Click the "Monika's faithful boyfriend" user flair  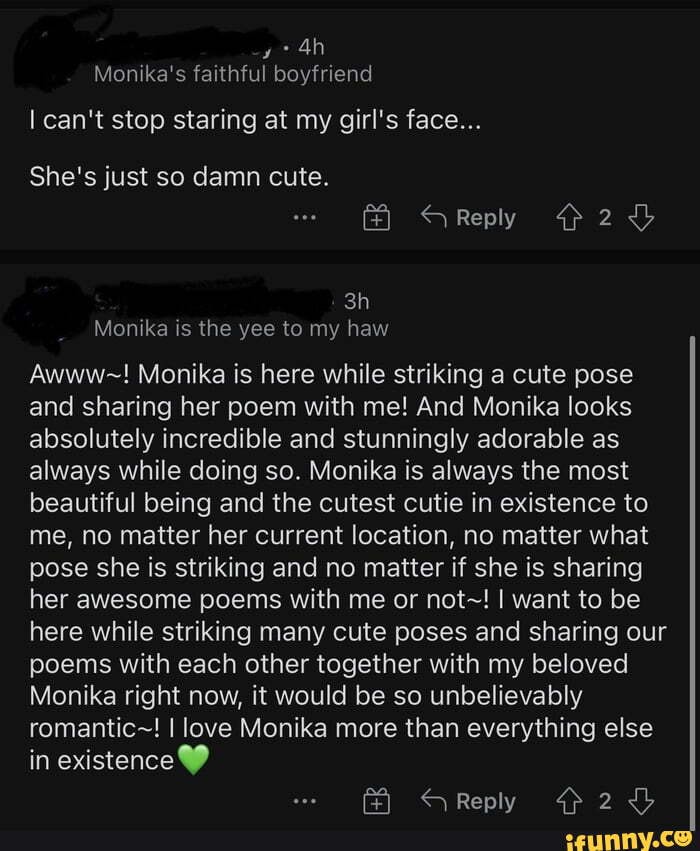tap(232, 73)
